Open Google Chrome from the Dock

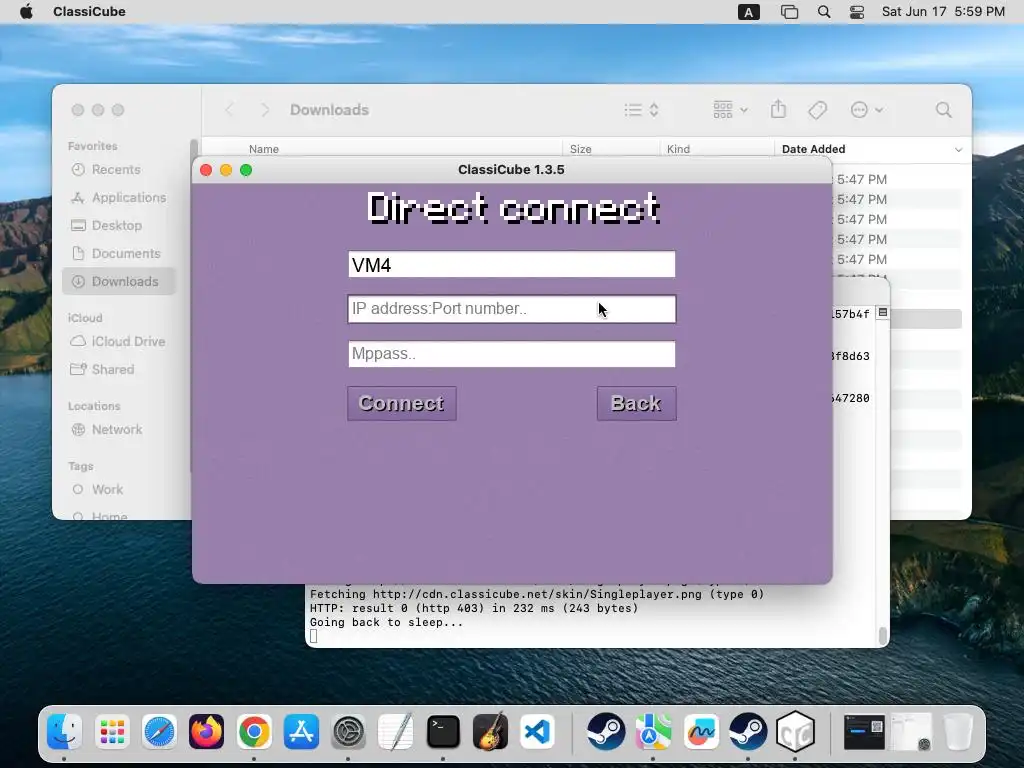tap(254, 731)
